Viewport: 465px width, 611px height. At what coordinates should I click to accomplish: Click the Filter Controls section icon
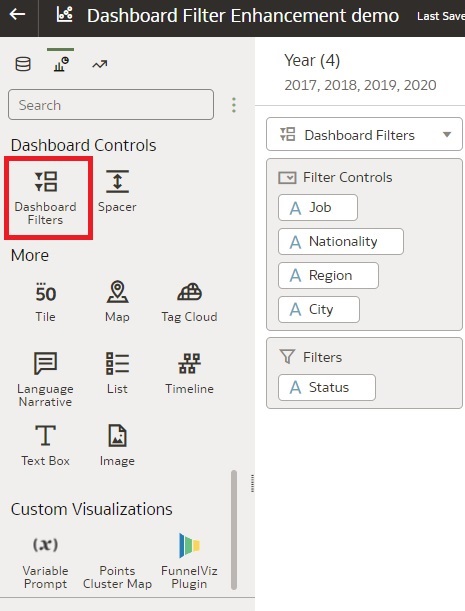point(287,178)
